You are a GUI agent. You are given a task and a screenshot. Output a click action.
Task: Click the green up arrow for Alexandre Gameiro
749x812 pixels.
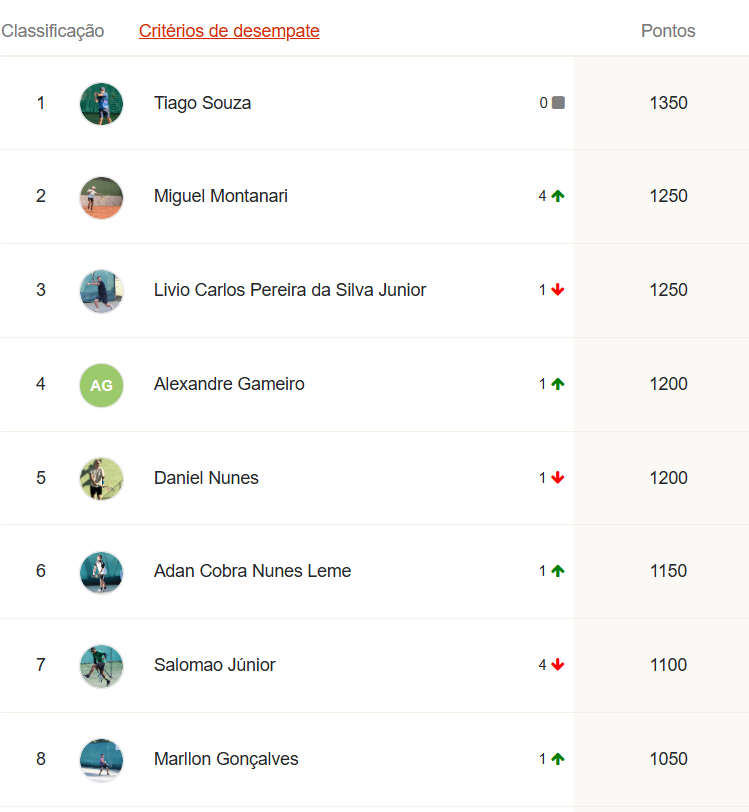(x=558, y=384)
